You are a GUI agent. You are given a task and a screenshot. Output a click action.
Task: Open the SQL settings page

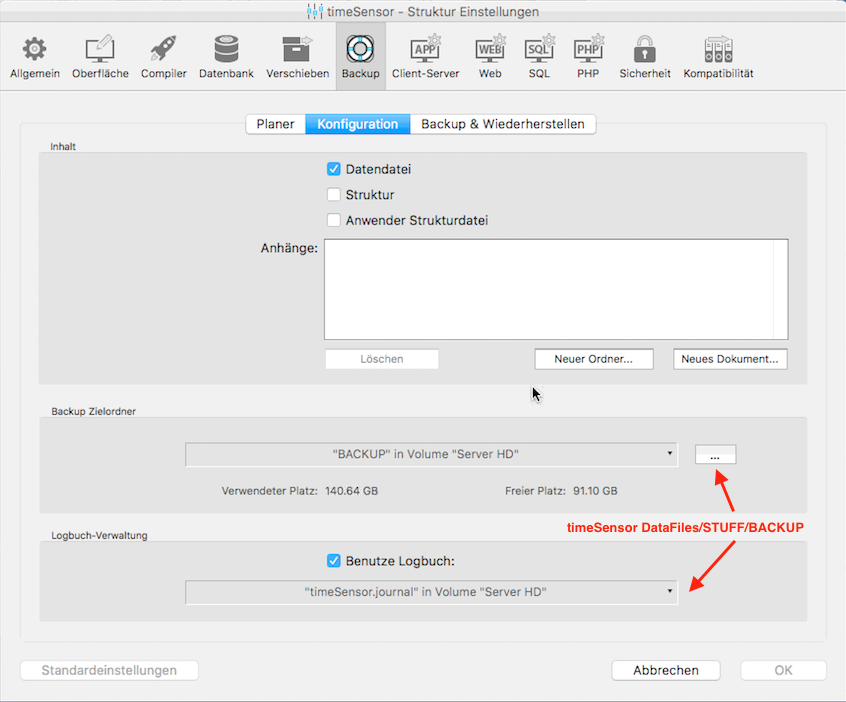tap(539, 57)
